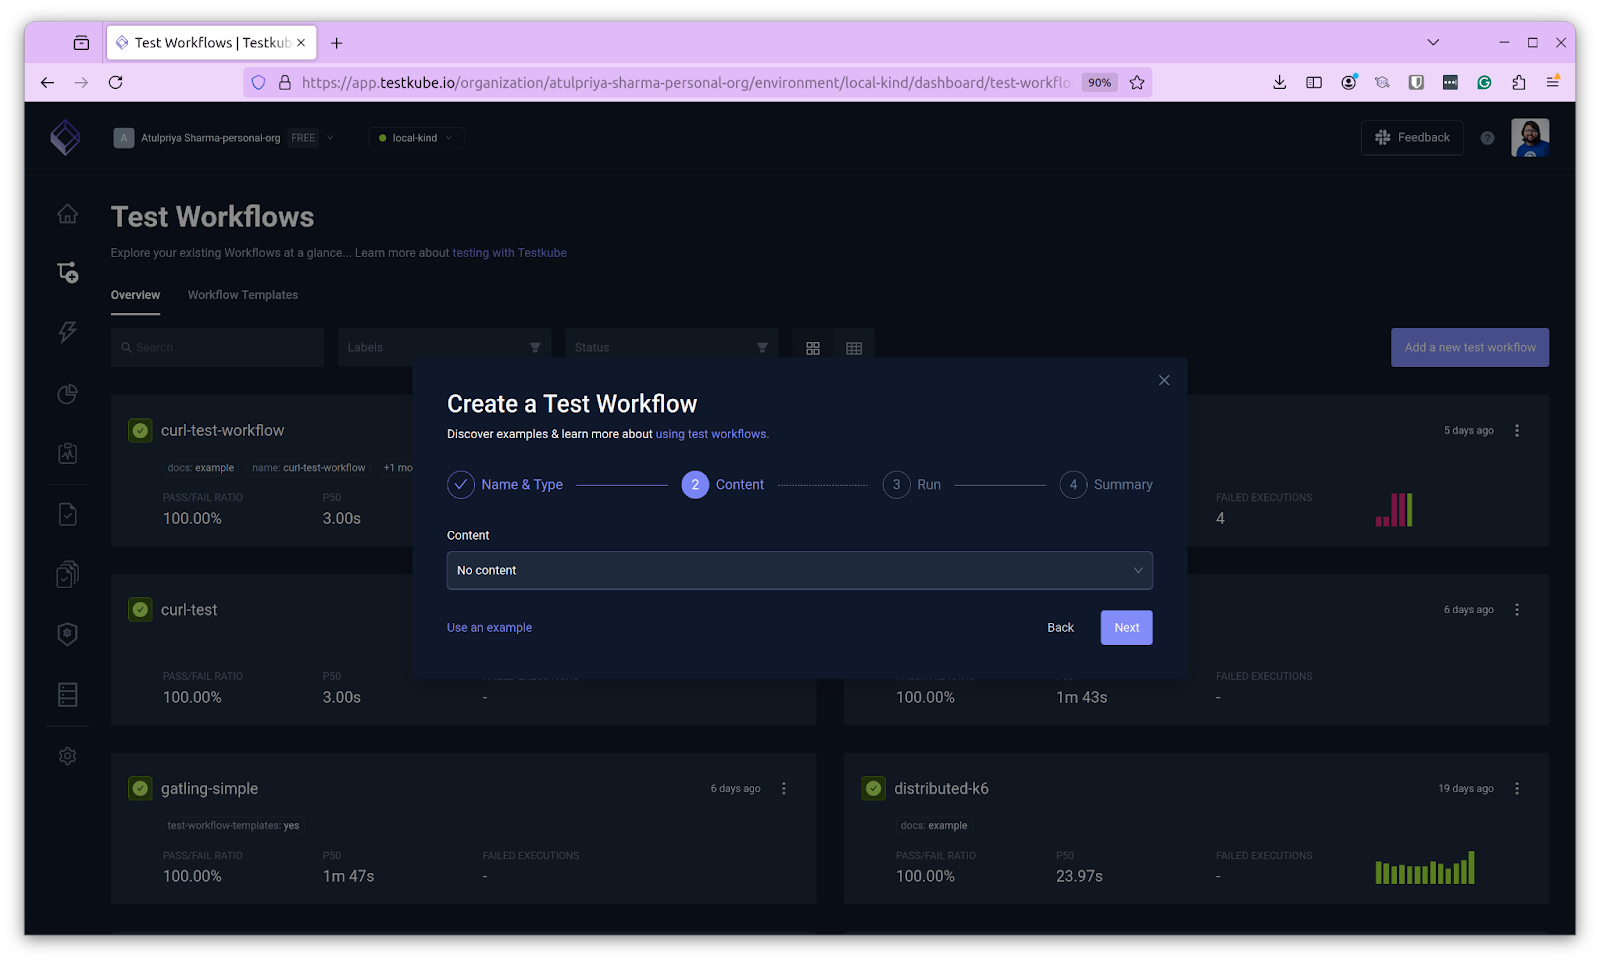Click distributed-k6 green execution bars chart
Viewport: 1600px width, 962px height.
(x=1425, y=868)
